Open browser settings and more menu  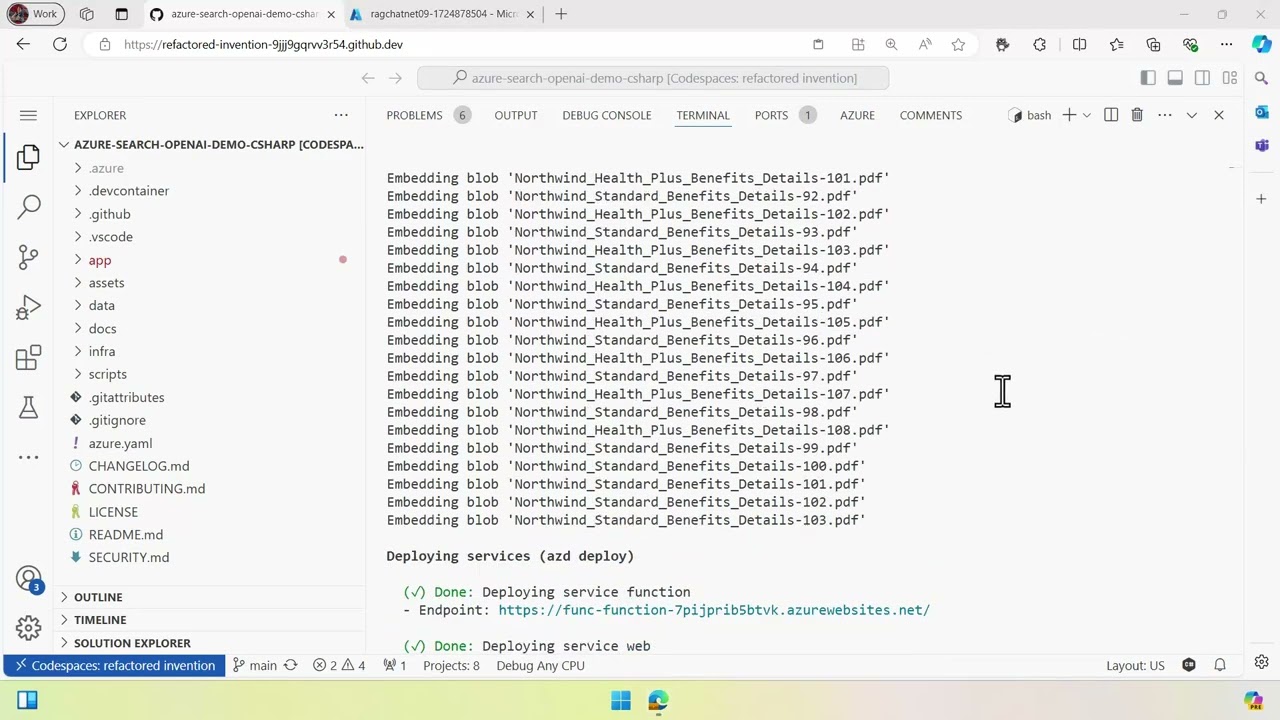(1227, 44)
